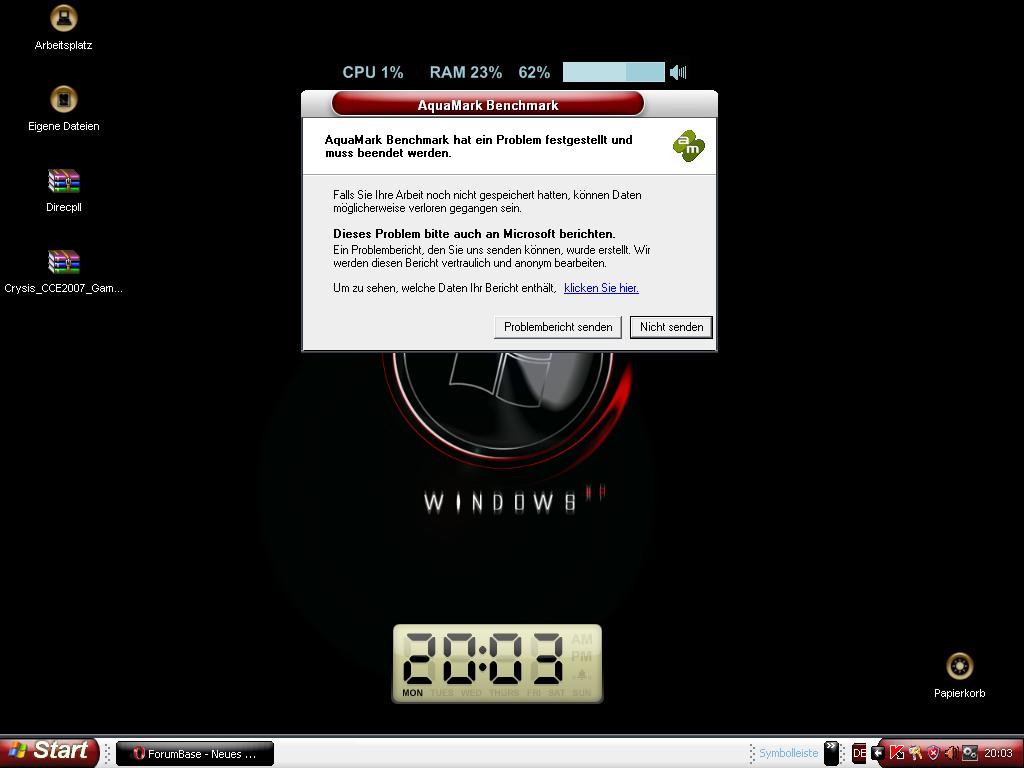
Task: Adjust the volume bar in the widget
Action: pos(613,72)
